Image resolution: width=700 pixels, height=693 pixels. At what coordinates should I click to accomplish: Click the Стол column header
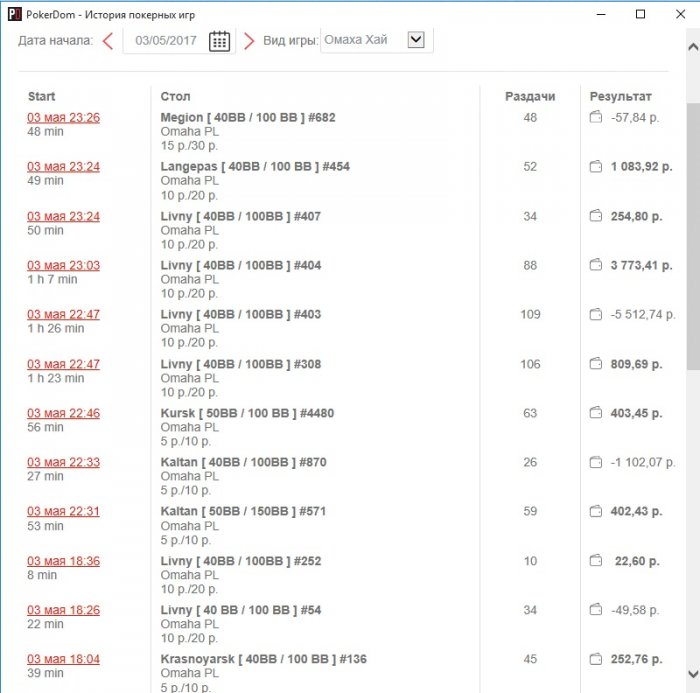point(175,96)
